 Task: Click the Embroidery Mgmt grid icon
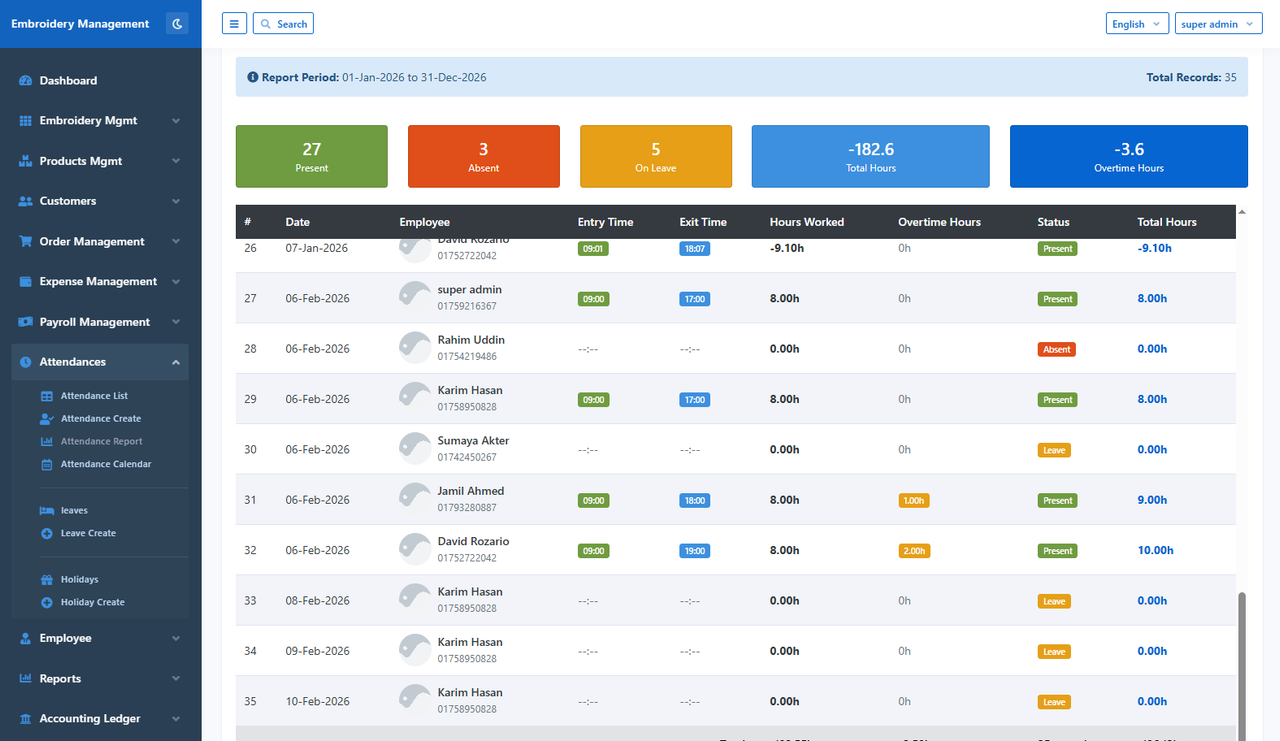point(26,121)
